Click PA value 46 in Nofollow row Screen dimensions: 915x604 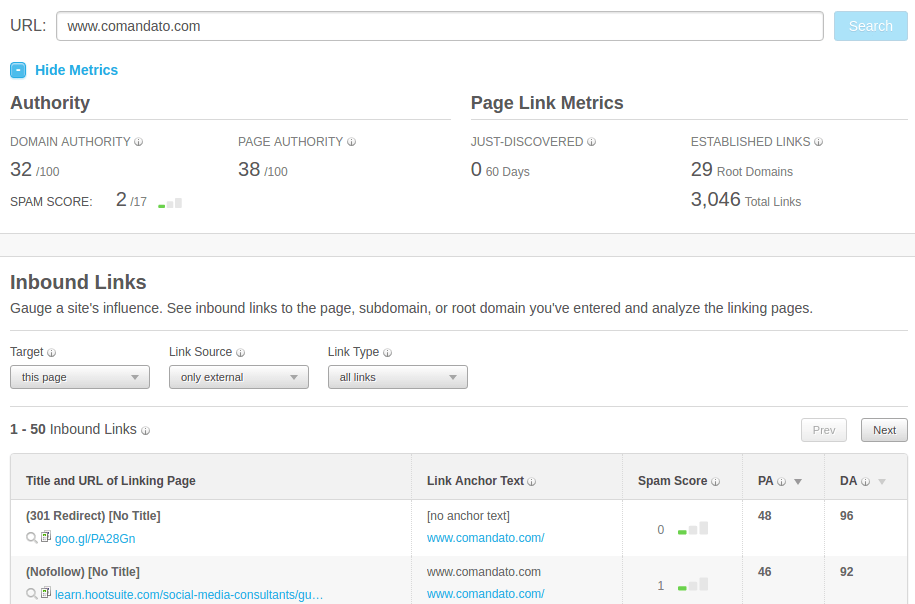764,572
